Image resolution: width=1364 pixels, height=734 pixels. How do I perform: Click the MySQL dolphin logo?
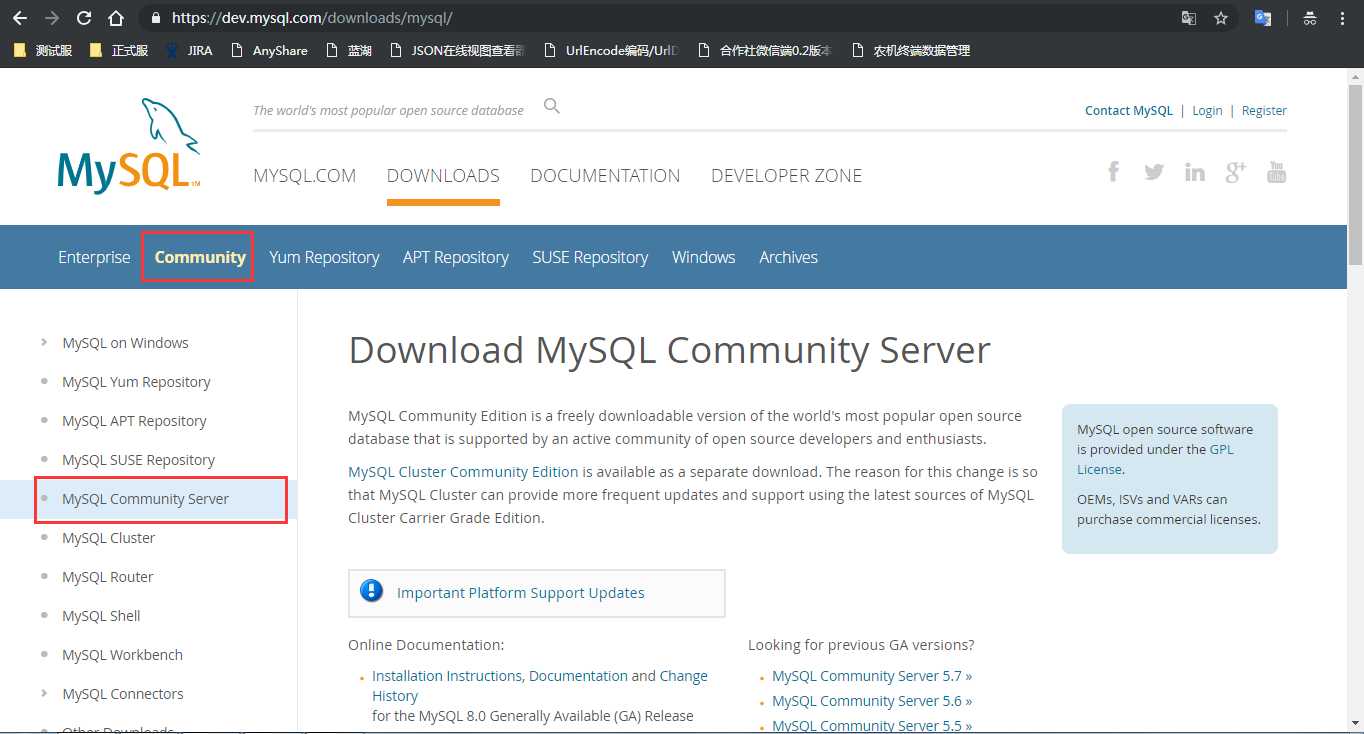[129, 145]
